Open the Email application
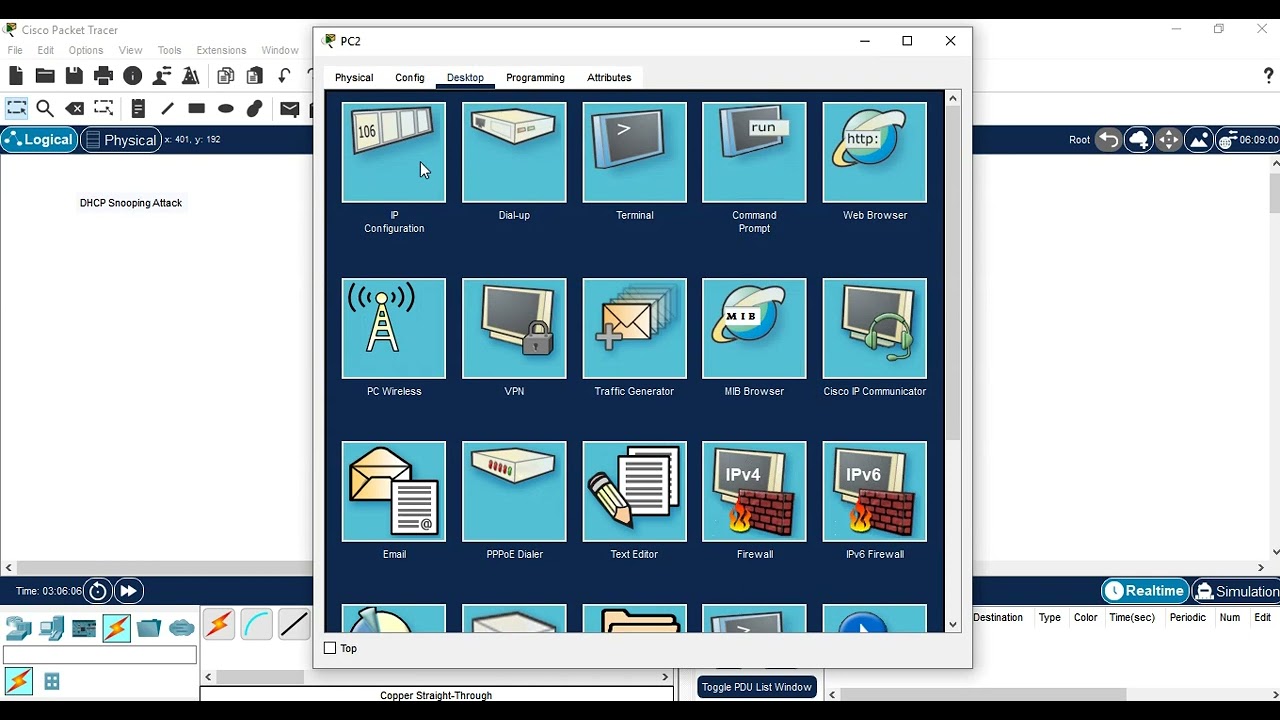This screenshot has height=720, width=1280. (x=394, y=491)
